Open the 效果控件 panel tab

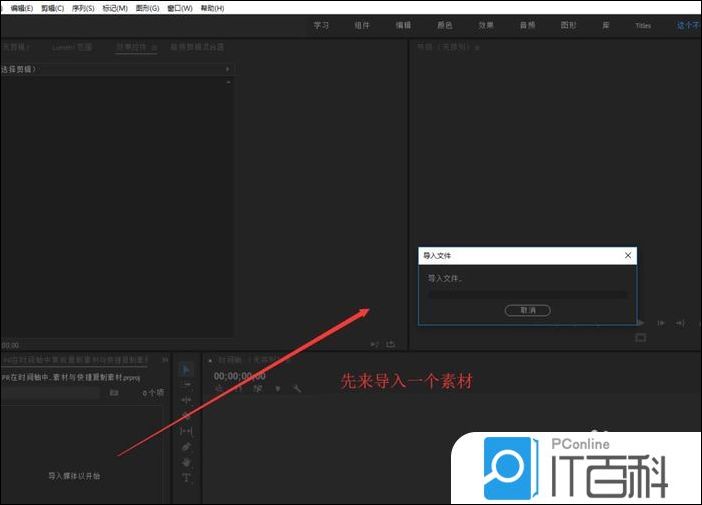pyautogui.click(x=132, y=47)
